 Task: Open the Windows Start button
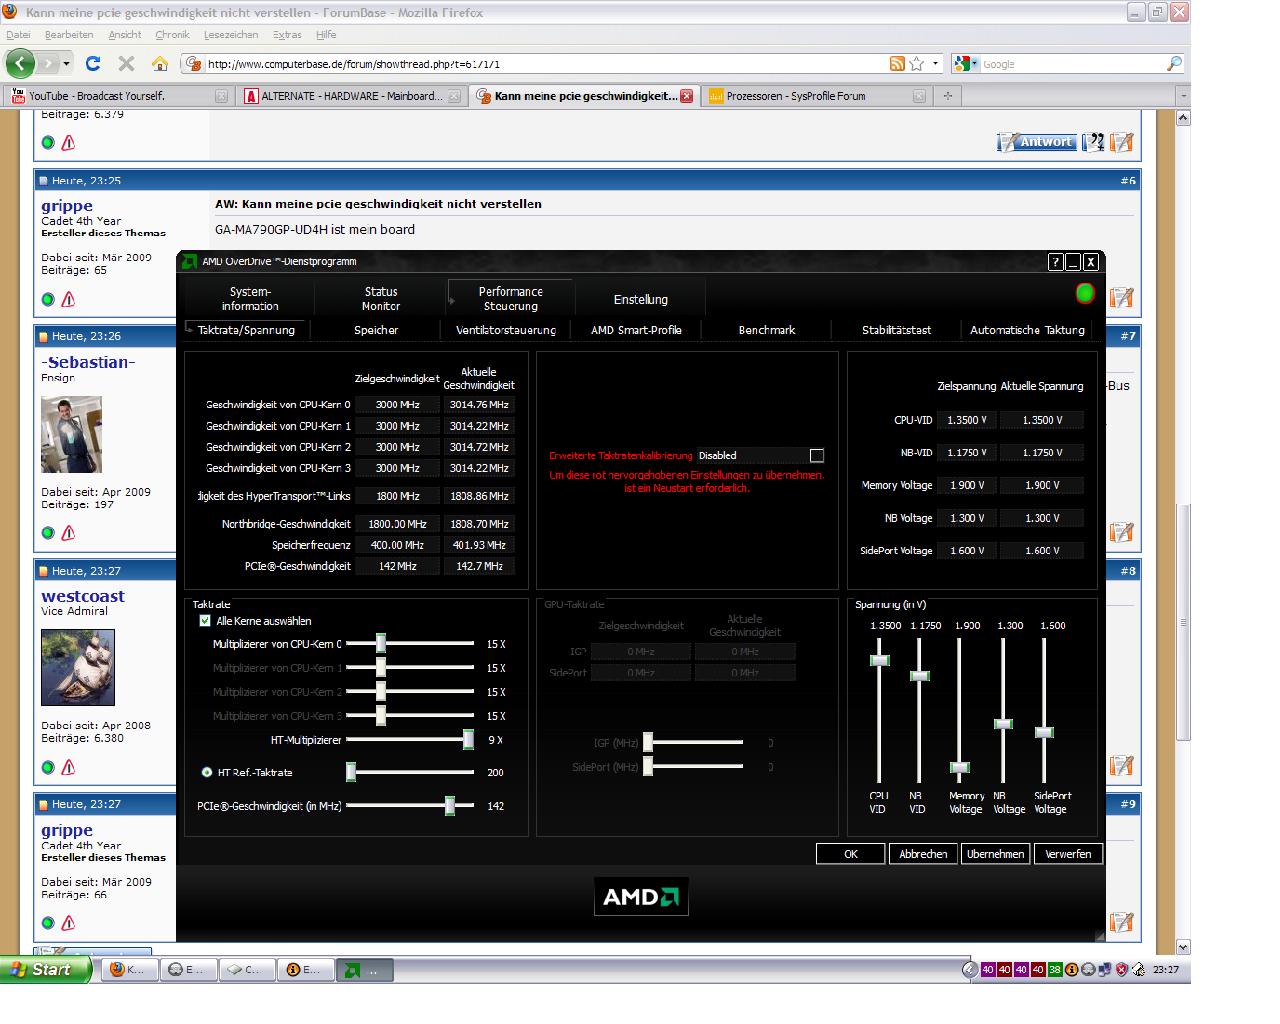pos(46,969)
